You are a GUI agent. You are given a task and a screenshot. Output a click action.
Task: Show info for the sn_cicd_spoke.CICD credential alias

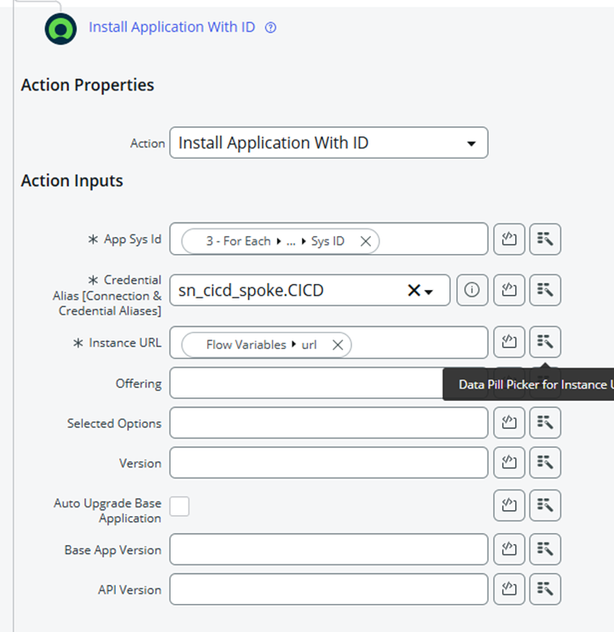click(x=472, y=290)
